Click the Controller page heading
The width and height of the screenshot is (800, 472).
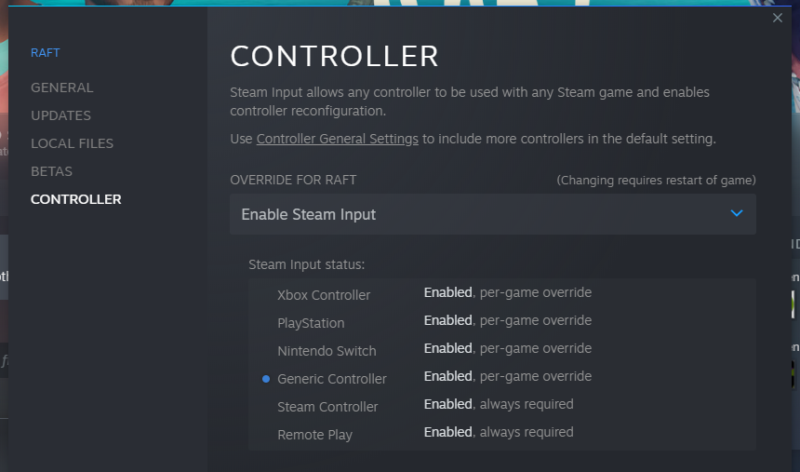click(x=334, y=56)
